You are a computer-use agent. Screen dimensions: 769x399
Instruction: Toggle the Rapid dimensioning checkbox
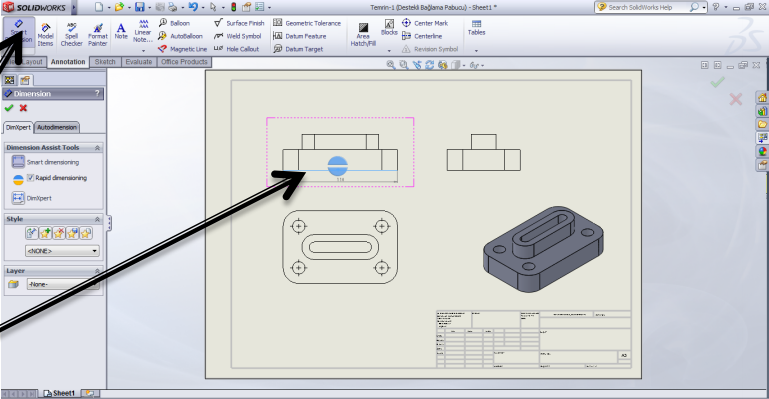click(x=30, y=177)
